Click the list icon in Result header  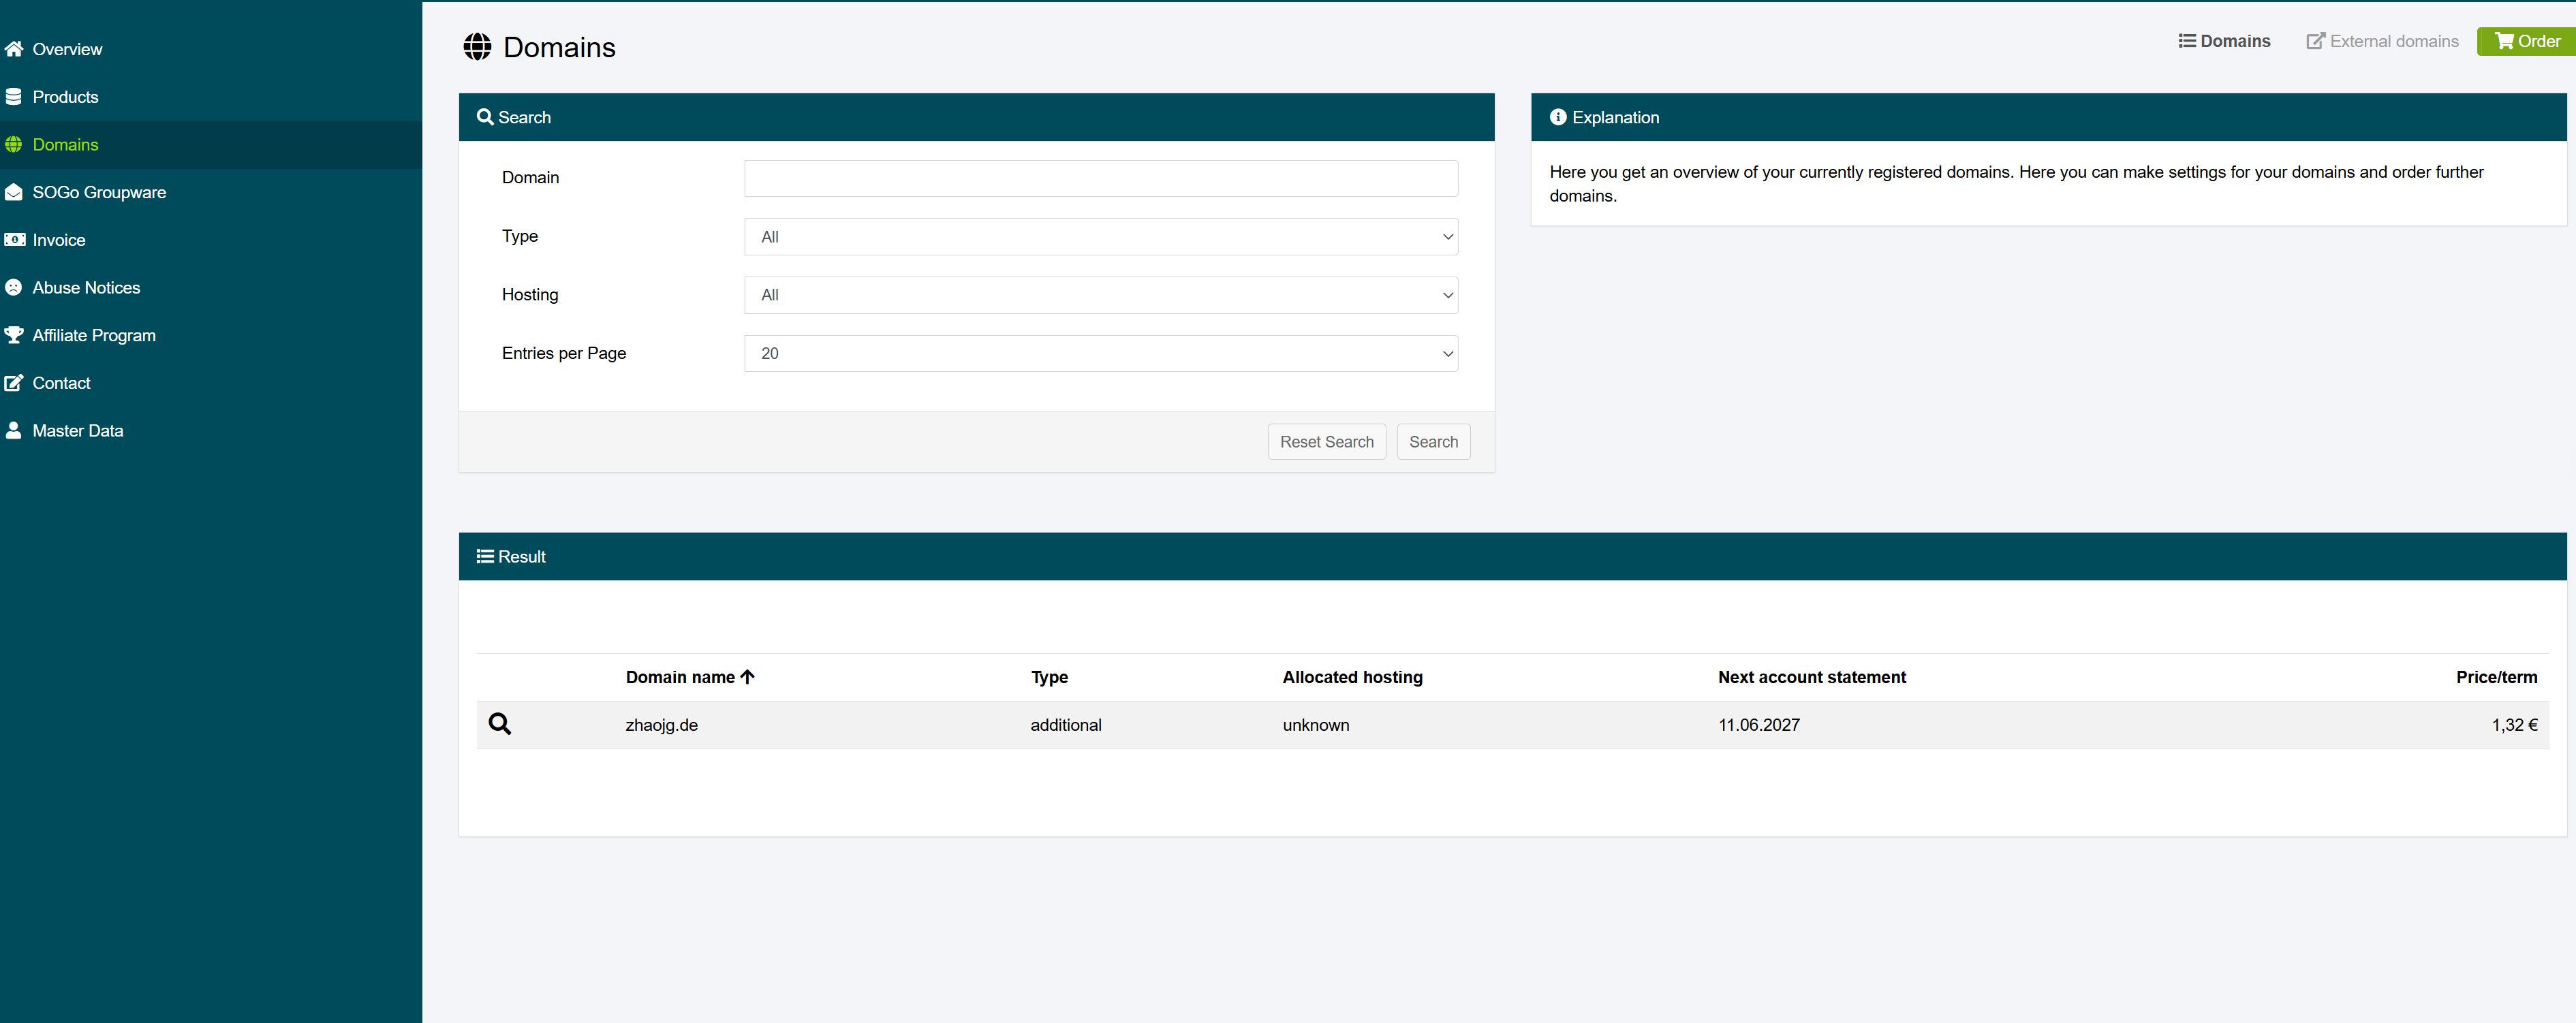tap(485, 557)
